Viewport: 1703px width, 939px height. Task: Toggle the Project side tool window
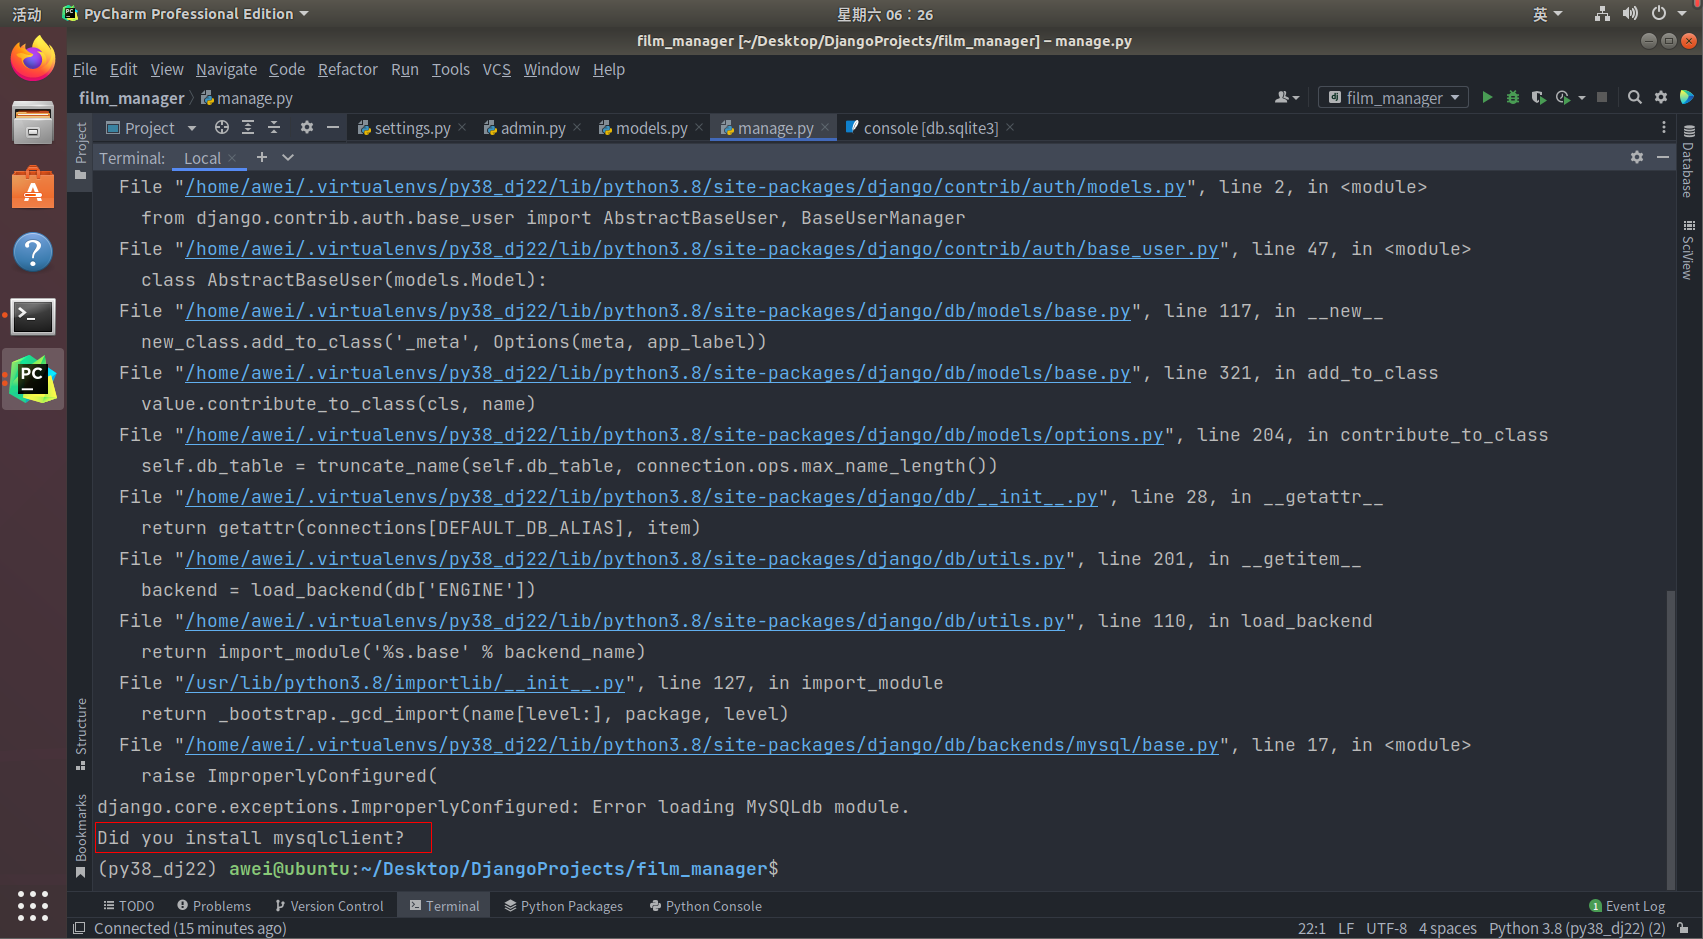[81, 151]
